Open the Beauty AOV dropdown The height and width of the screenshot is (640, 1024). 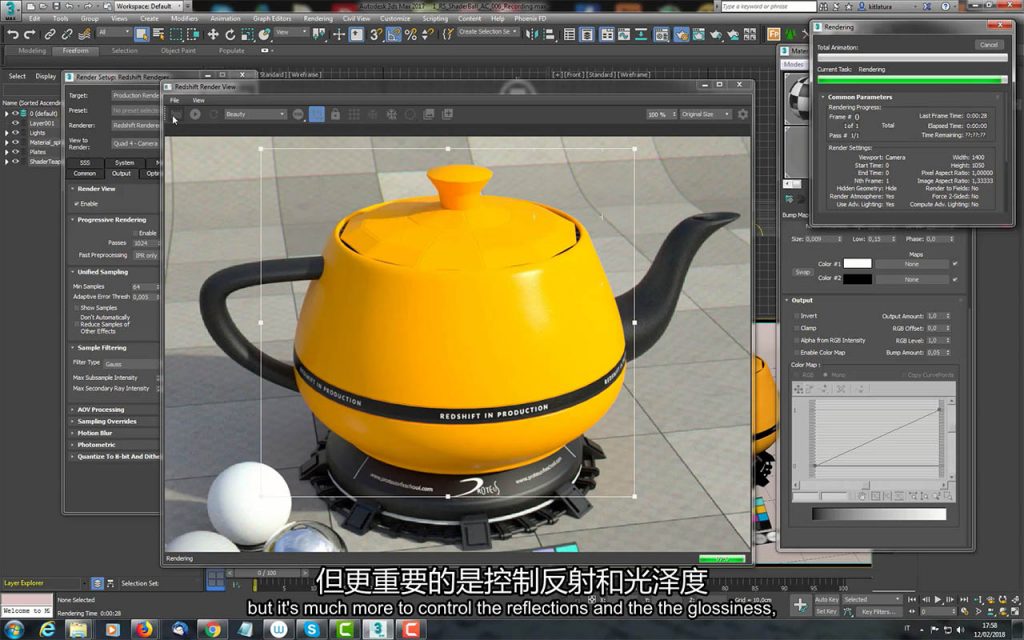[x=255, y=114]
